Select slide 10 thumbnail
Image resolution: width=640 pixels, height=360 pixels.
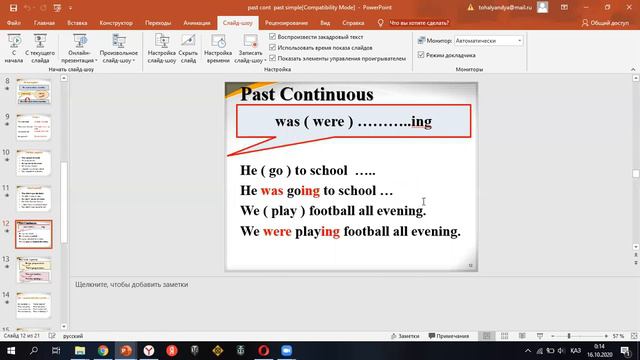pos(34,163)
